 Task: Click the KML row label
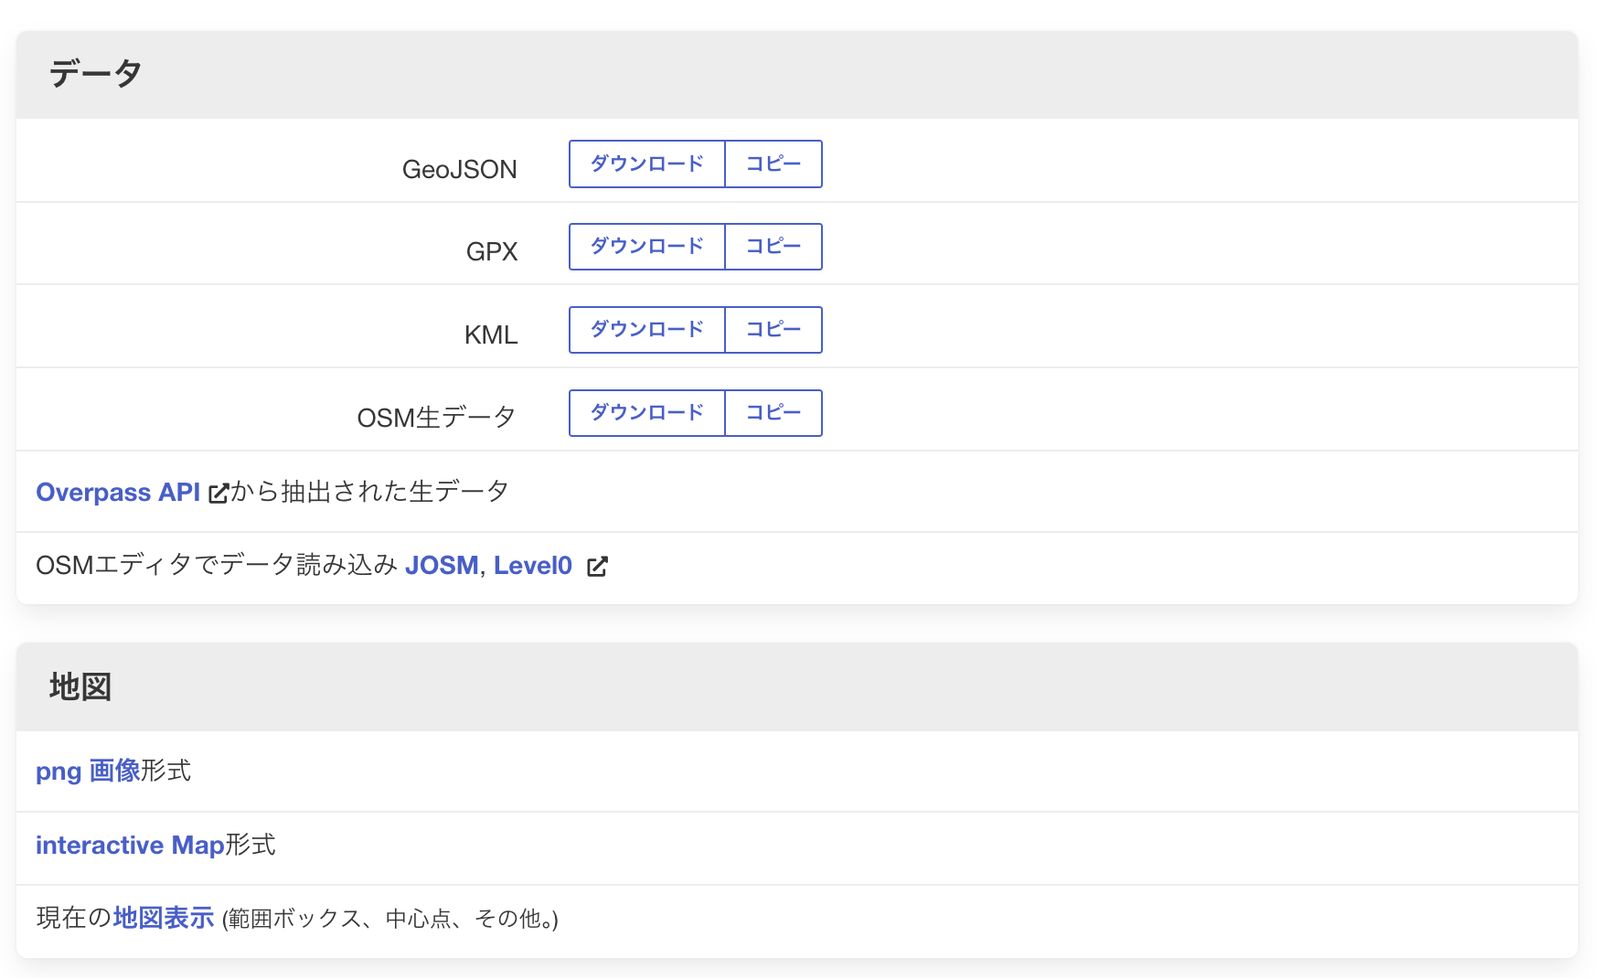[490, 335]
